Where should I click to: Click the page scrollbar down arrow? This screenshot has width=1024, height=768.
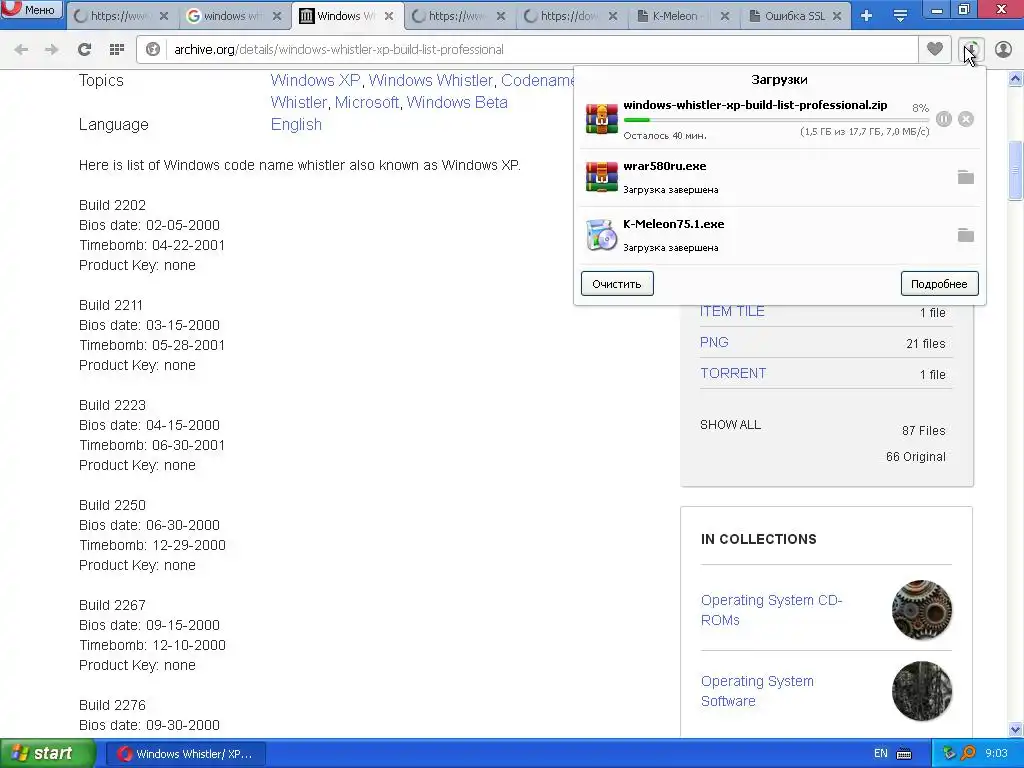pyautogui.click(x=1016, y=729)
